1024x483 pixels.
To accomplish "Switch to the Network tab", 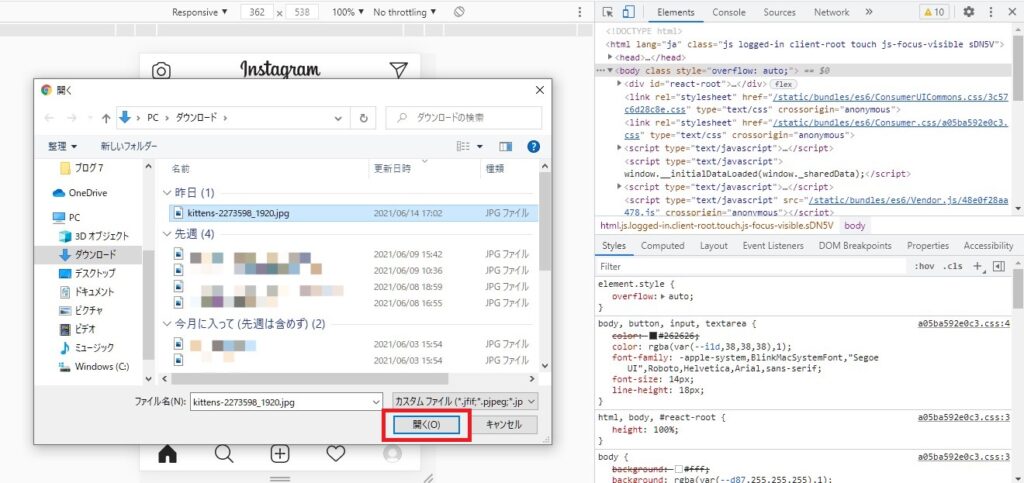I will coord(831,12).
